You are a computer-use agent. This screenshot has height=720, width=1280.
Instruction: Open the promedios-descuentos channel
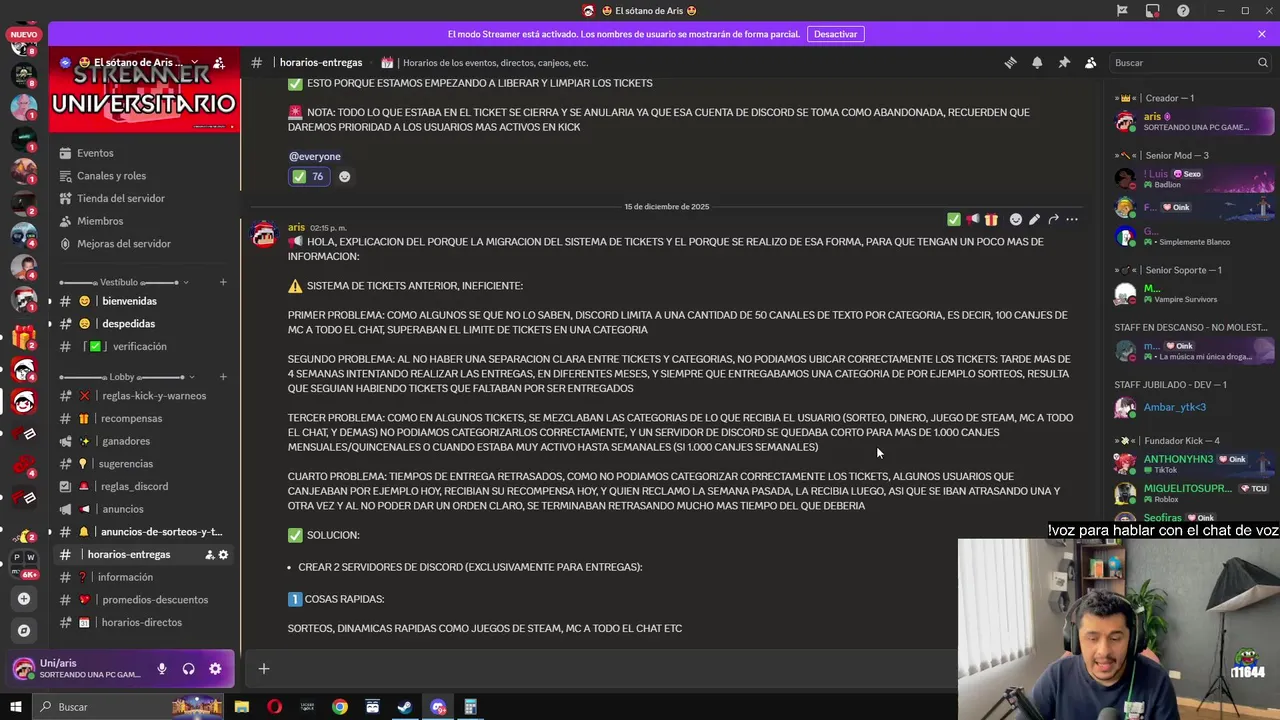(x=145, y=600)
